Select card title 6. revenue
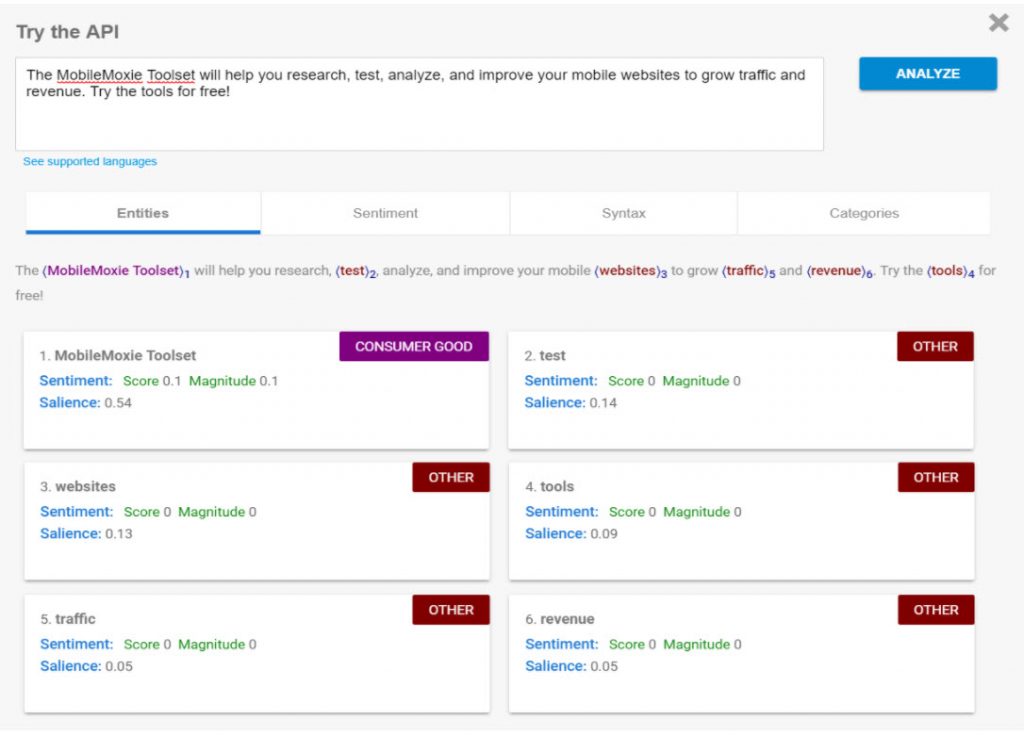 [560, 618]
